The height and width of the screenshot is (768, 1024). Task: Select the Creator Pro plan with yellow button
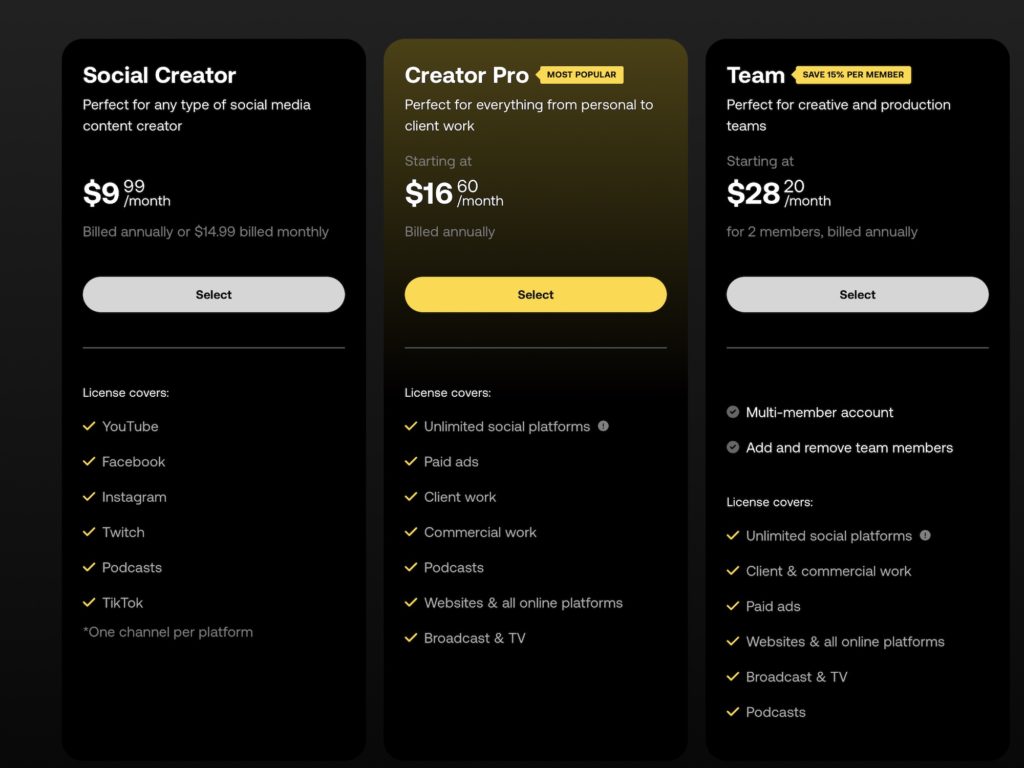pyautogui.click(x=536, y=295)
